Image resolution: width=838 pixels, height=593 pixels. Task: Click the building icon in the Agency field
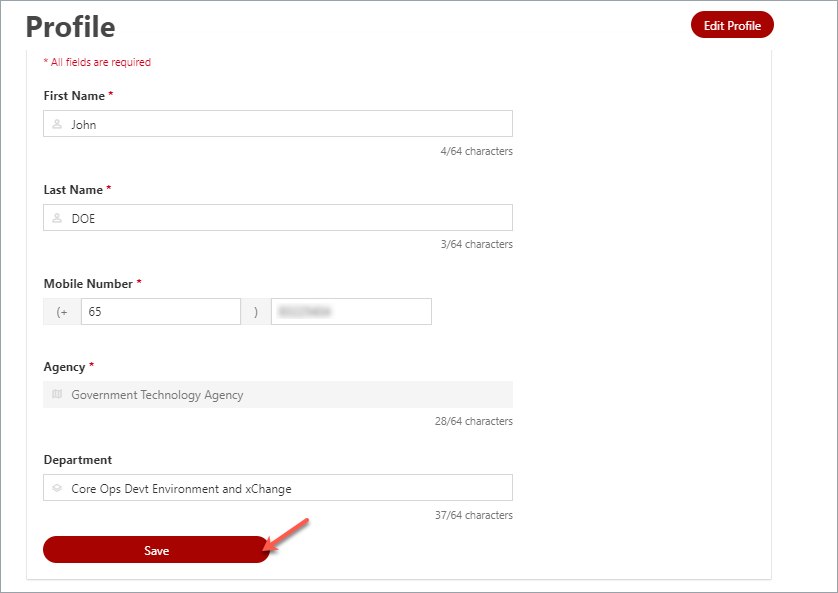[57, 394]
